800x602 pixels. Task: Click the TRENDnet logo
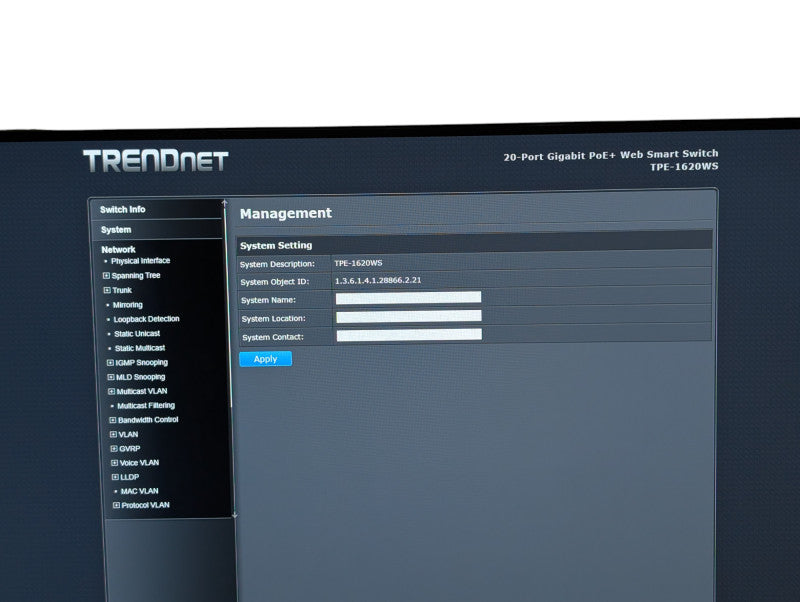[156, 161]
